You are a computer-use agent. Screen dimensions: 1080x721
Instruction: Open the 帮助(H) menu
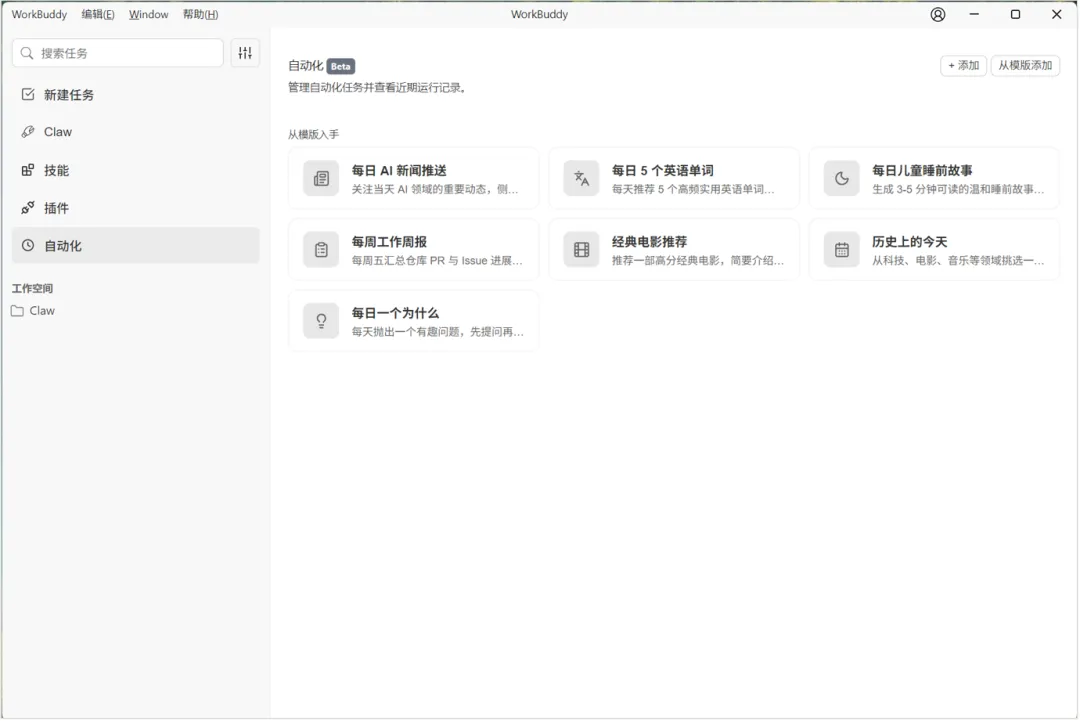[200, 14]
